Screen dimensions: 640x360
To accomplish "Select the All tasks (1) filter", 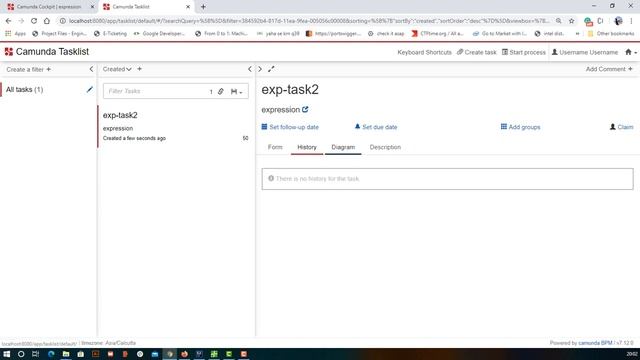I will pyautogui.click(x=24, y=89).
